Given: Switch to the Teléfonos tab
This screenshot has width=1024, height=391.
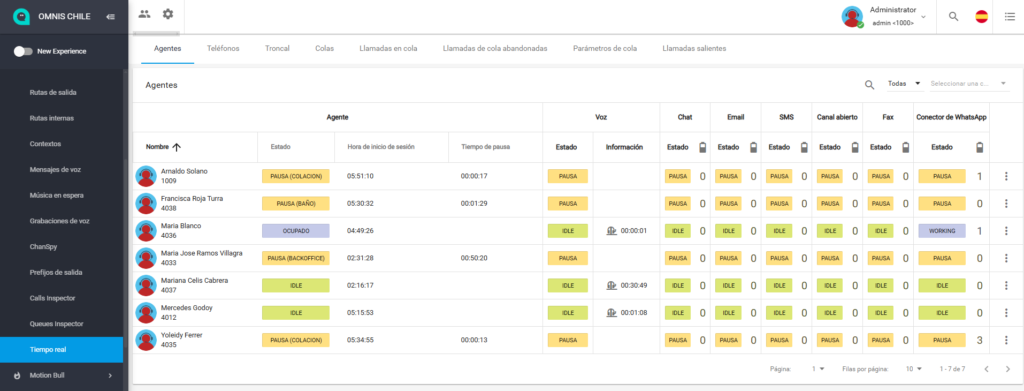Looking at the screenshot, I should [x=223, y=48].
